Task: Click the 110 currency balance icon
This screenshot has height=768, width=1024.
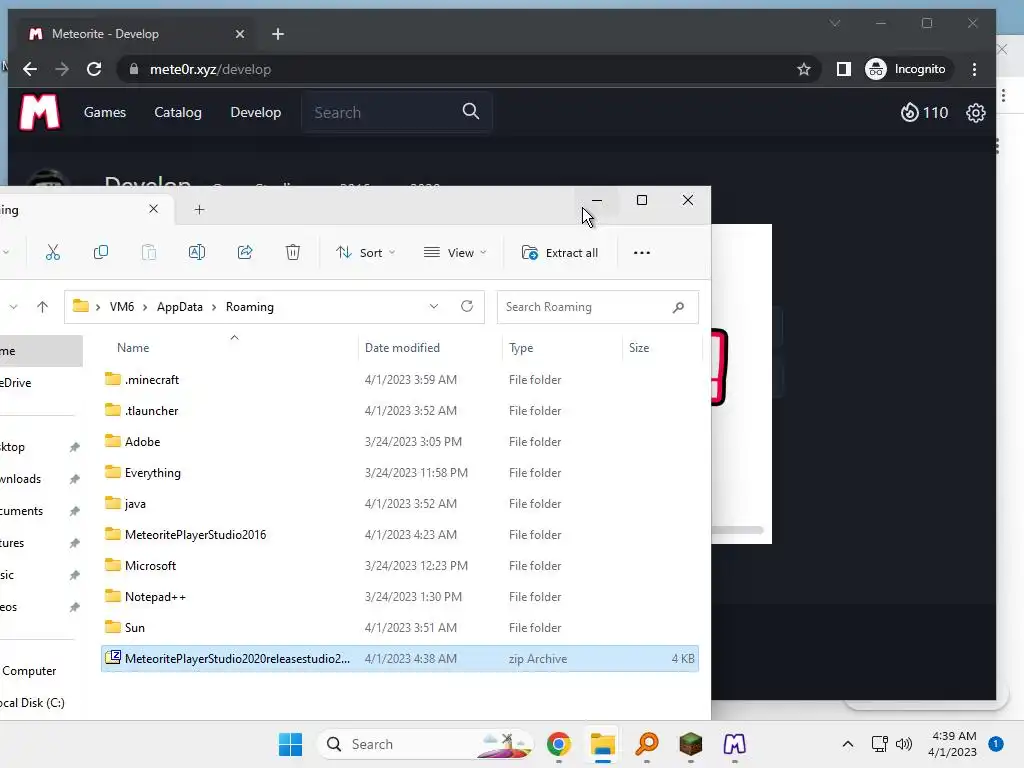Action: click(909, 112)
